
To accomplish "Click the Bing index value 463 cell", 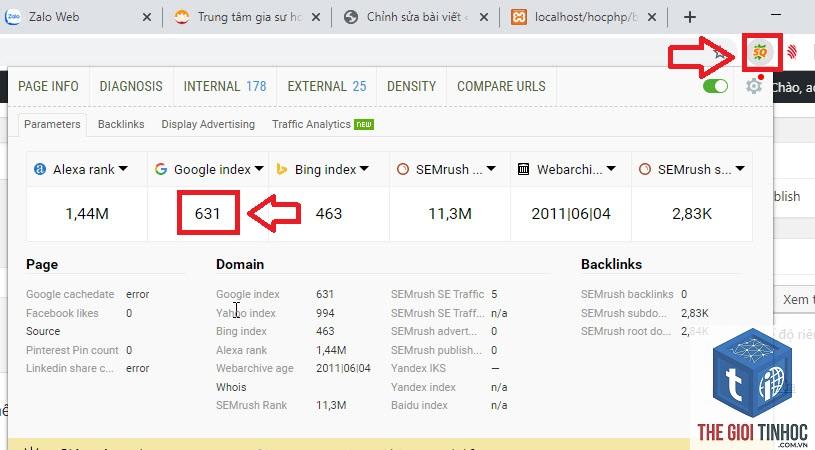I will tap(328, 214).
